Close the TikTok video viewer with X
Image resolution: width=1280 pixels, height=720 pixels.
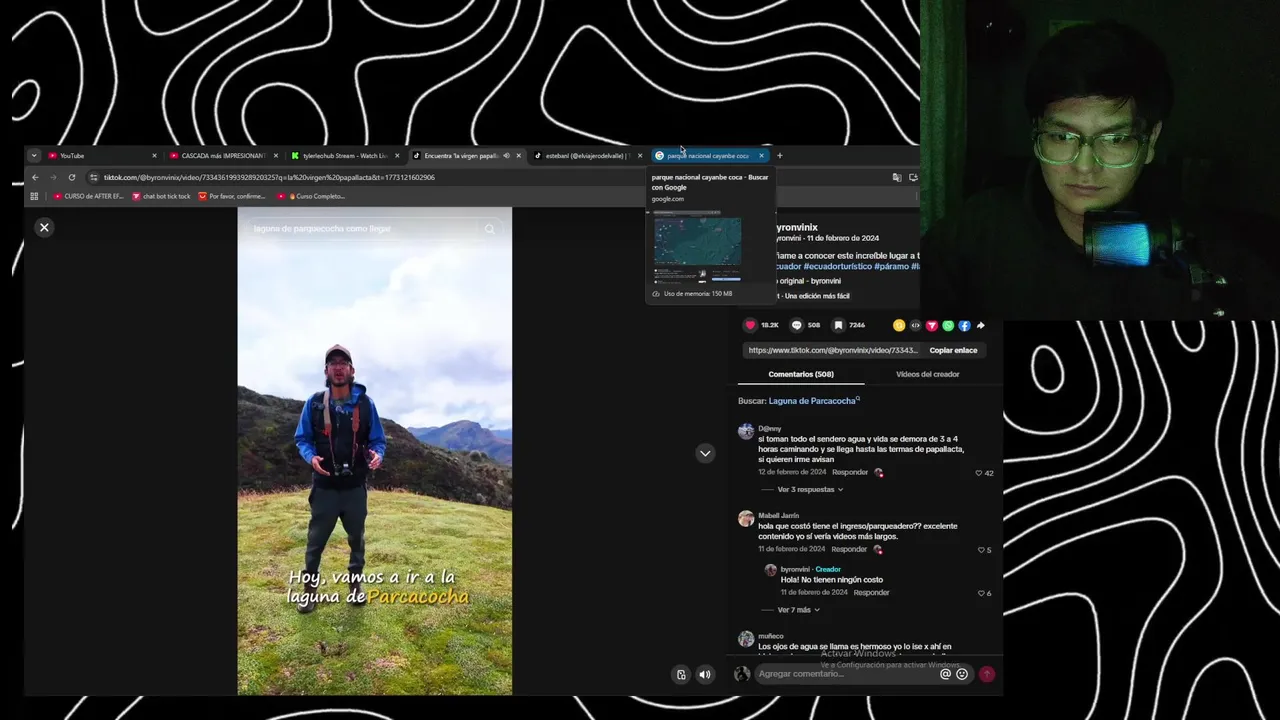pyautogui.click(x=44, y=228)
